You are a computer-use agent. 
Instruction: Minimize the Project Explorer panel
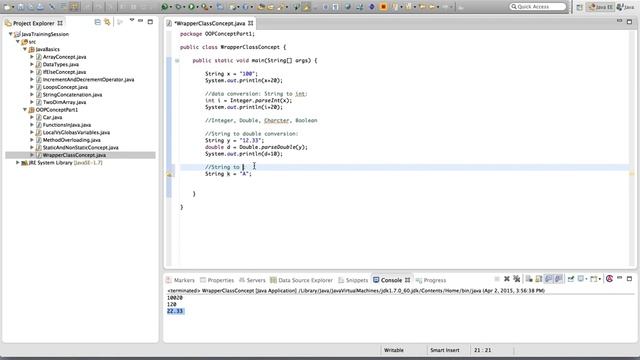(140, 21)
